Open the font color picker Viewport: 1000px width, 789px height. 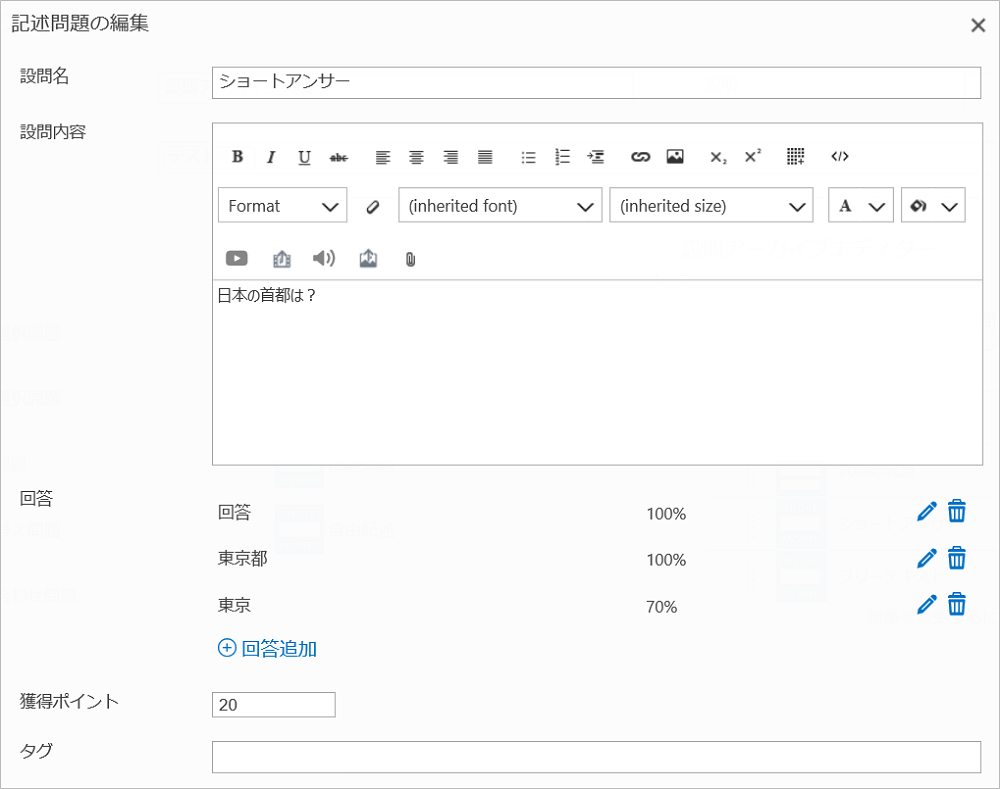click(860, 206)
